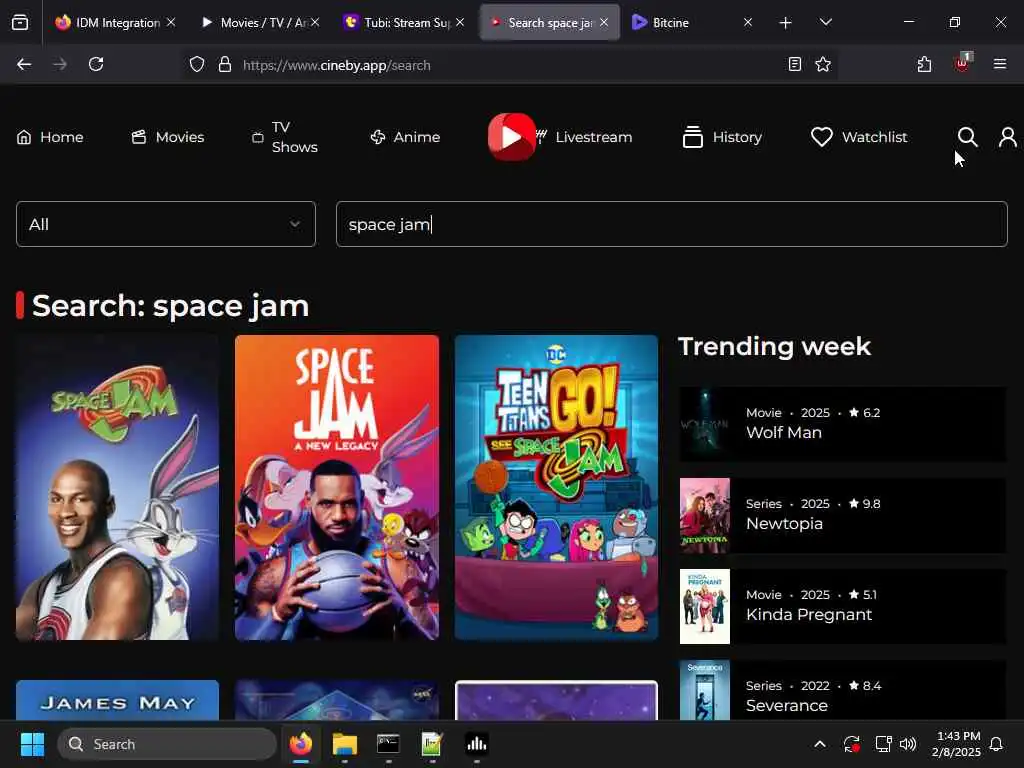Go to Home in navigation
This screenshot has width=1024, height=768.
50,137
